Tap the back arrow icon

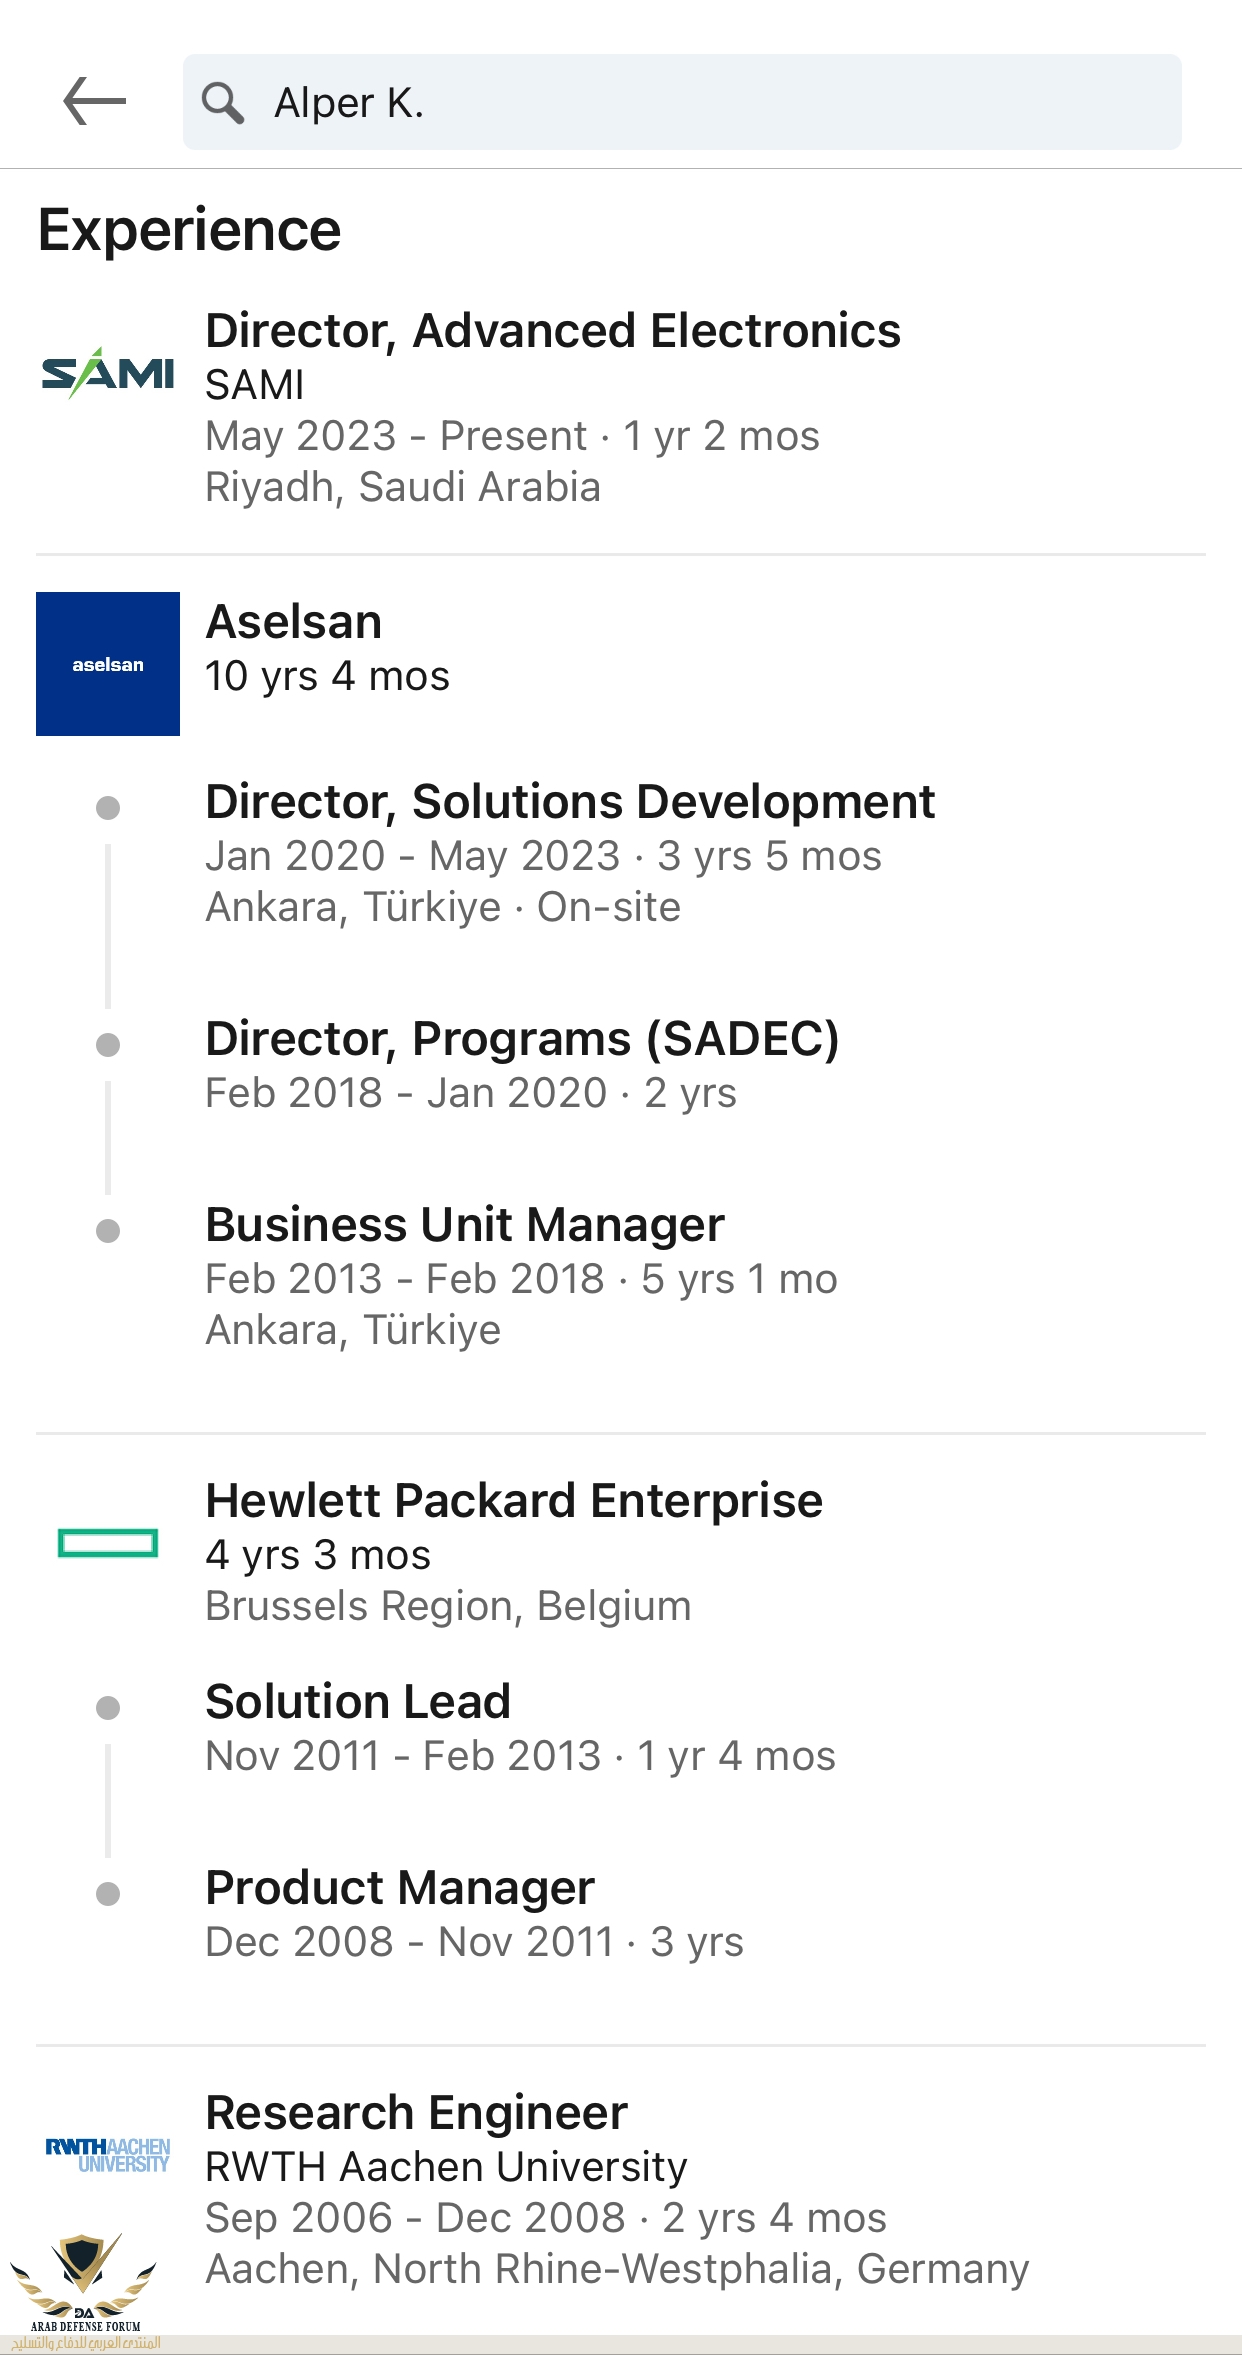[x=94, y=102]
